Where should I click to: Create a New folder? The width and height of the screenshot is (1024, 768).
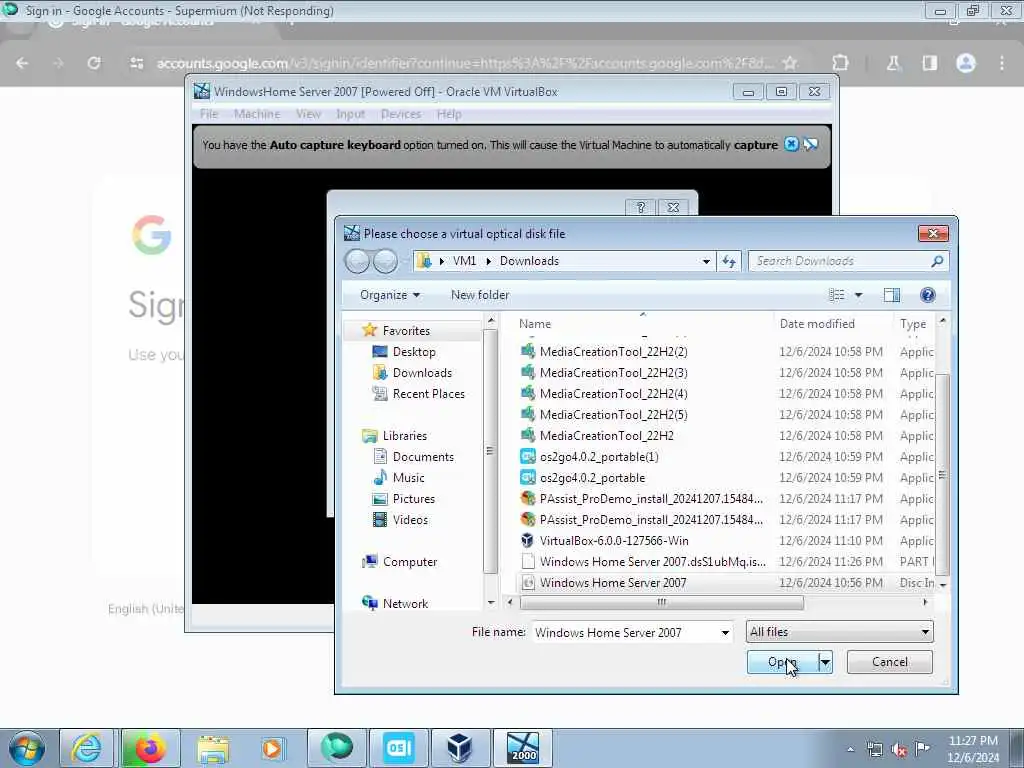[480, 295]
